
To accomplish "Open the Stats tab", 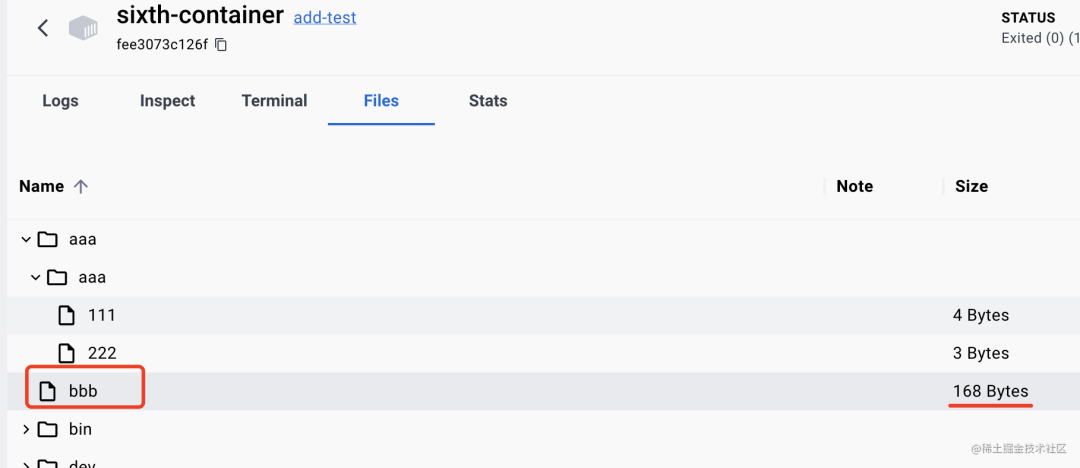I will point(488,101).
